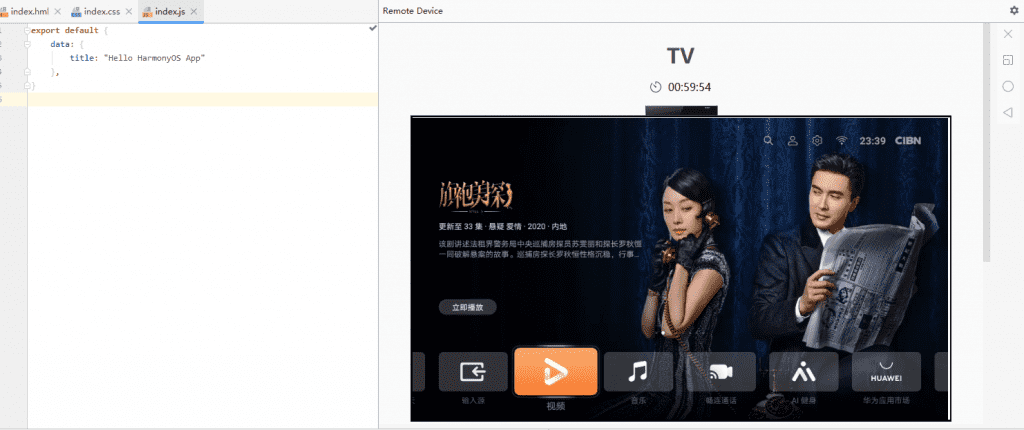Click the empty highlighted last editor line
Viewport: 1024px width, 430px height.
[x=202, y=99]
